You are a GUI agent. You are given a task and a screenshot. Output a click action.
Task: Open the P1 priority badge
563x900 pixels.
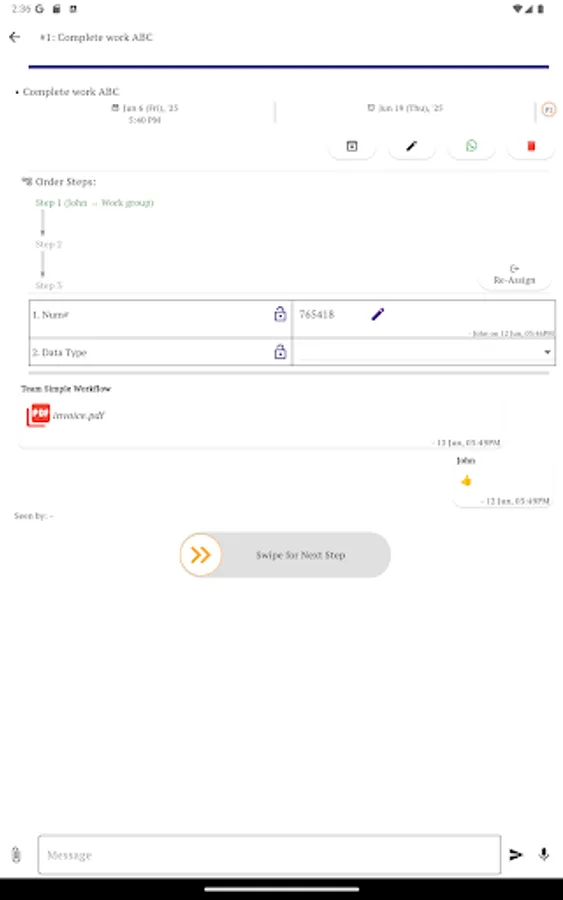pos(549,109)
